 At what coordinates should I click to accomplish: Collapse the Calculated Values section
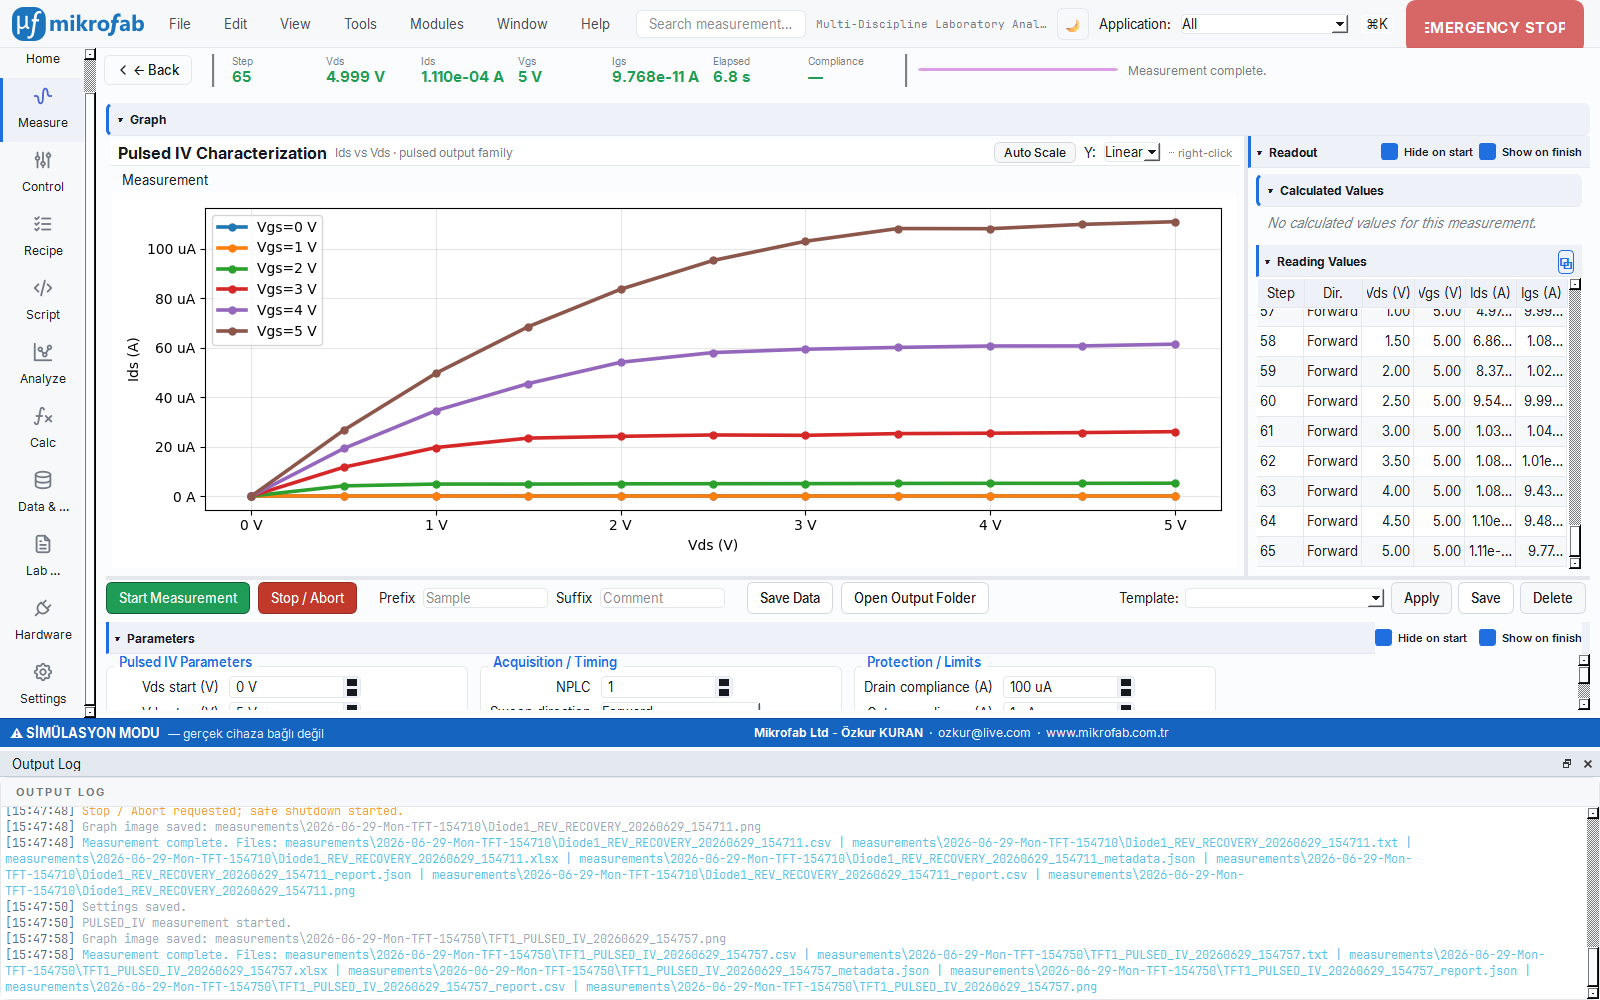[1271, 191]
